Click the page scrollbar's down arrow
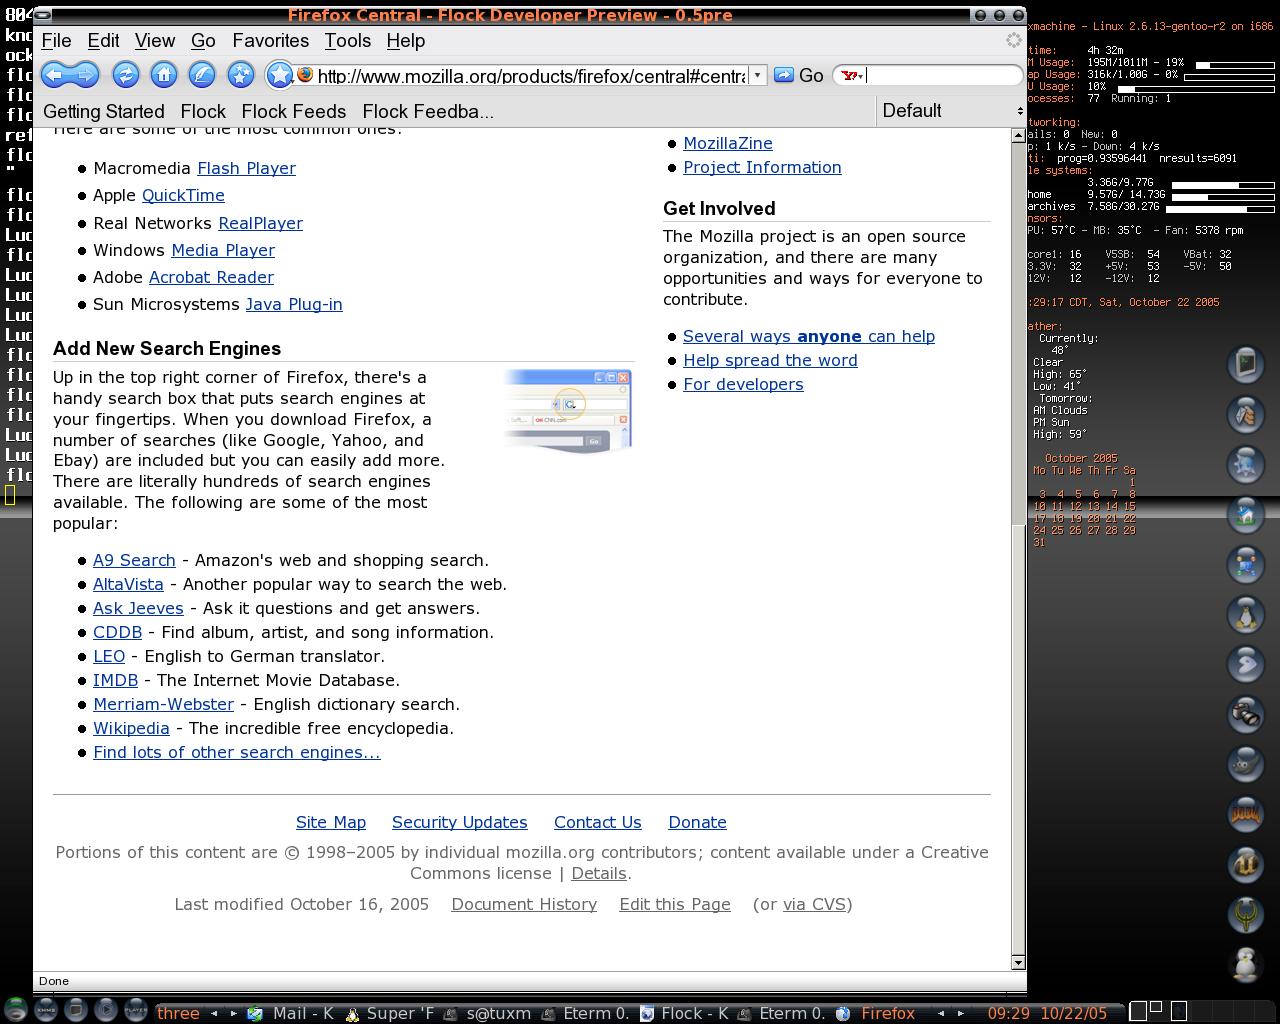This screenshot has width=1280, height=1024. coord(1018,962)
